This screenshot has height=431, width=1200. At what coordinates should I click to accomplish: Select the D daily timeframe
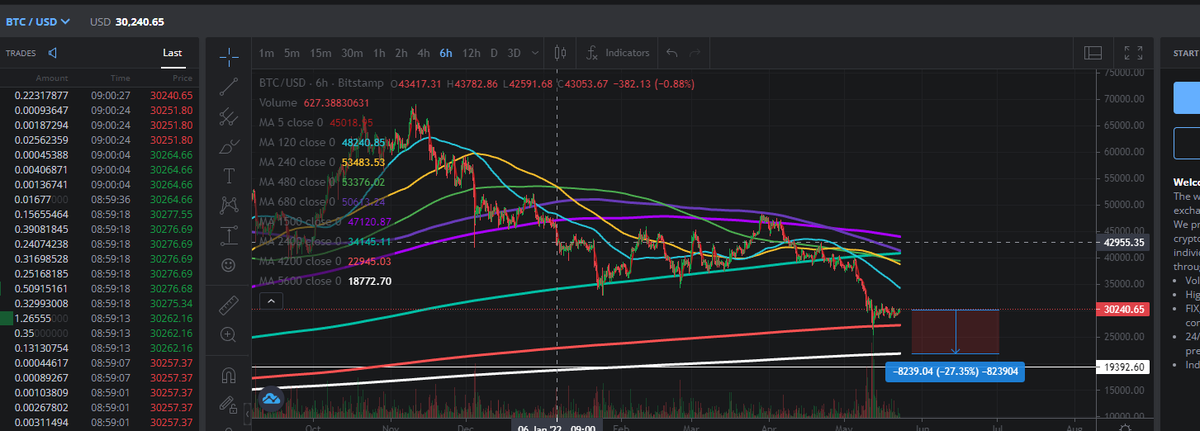[494, 53]
